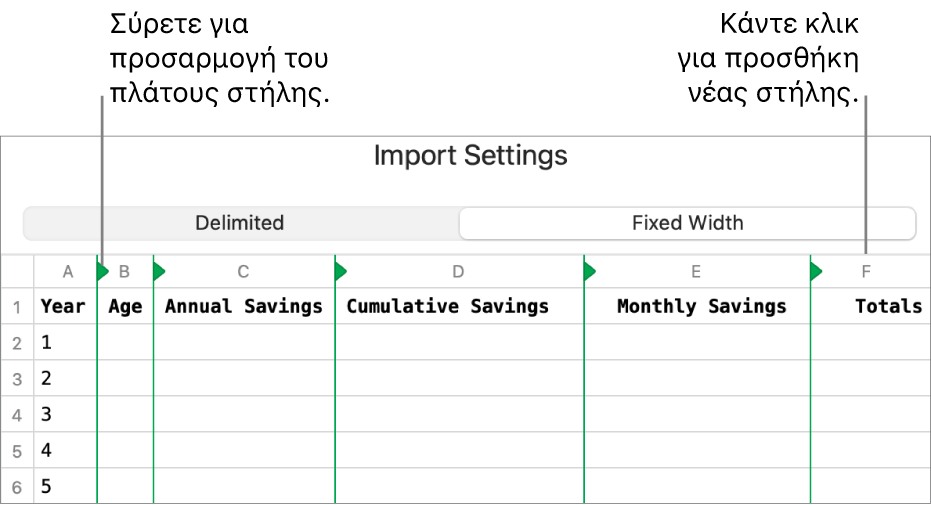The width and height of the screenshot is (931, 505).
Task: Click the Monthly Savings cell
Action: pos(701,307)
